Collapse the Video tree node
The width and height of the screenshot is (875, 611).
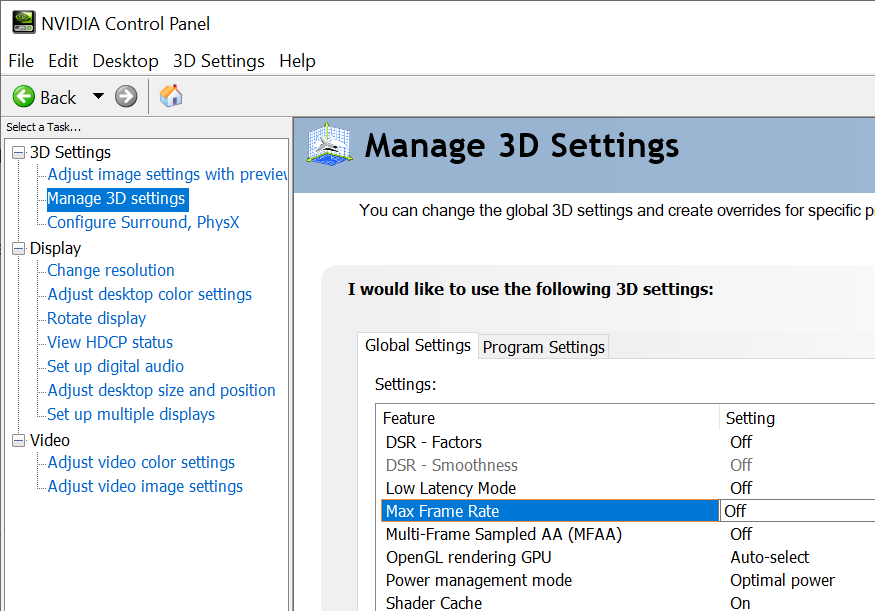pyautogui.click(x=19, y=440)
